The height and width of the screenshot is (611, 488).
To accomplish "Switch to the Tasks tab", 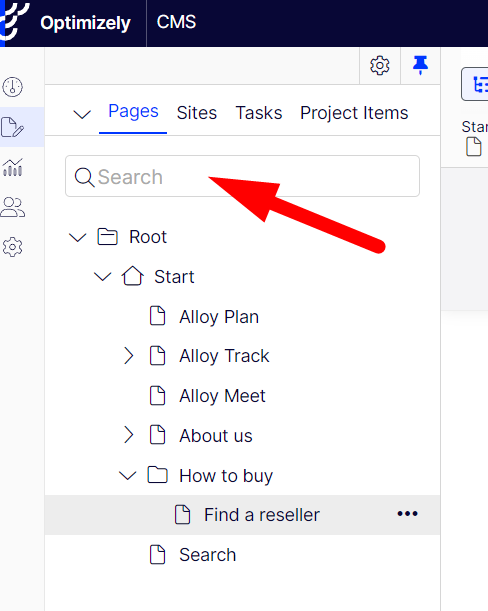I will [259, 113].
